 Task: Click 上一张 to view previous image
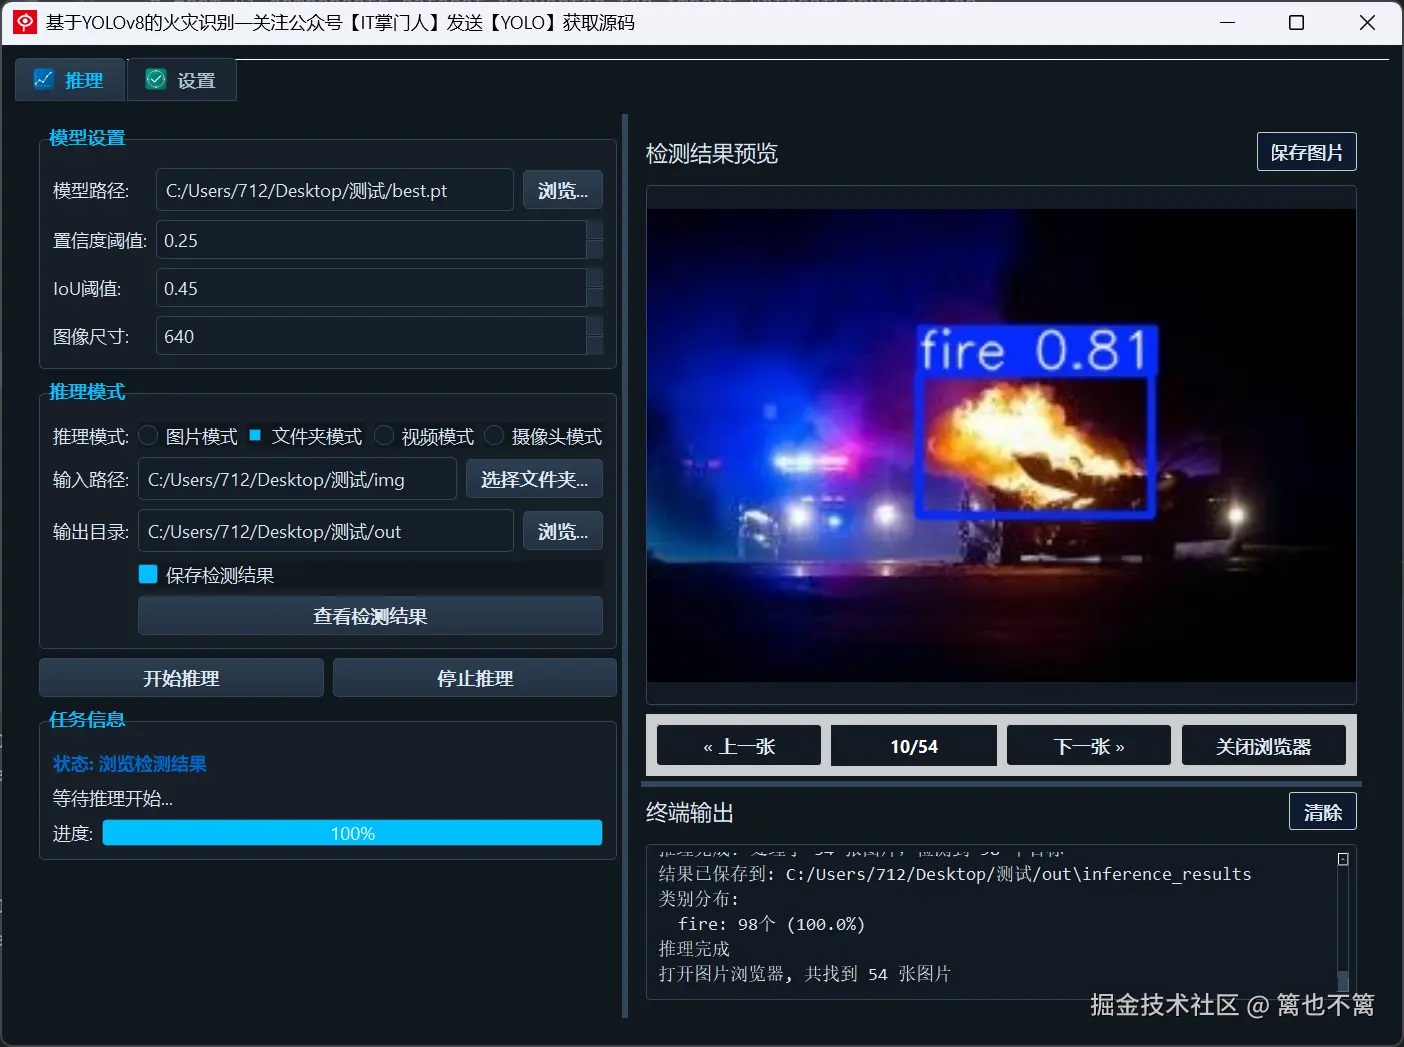738,745
